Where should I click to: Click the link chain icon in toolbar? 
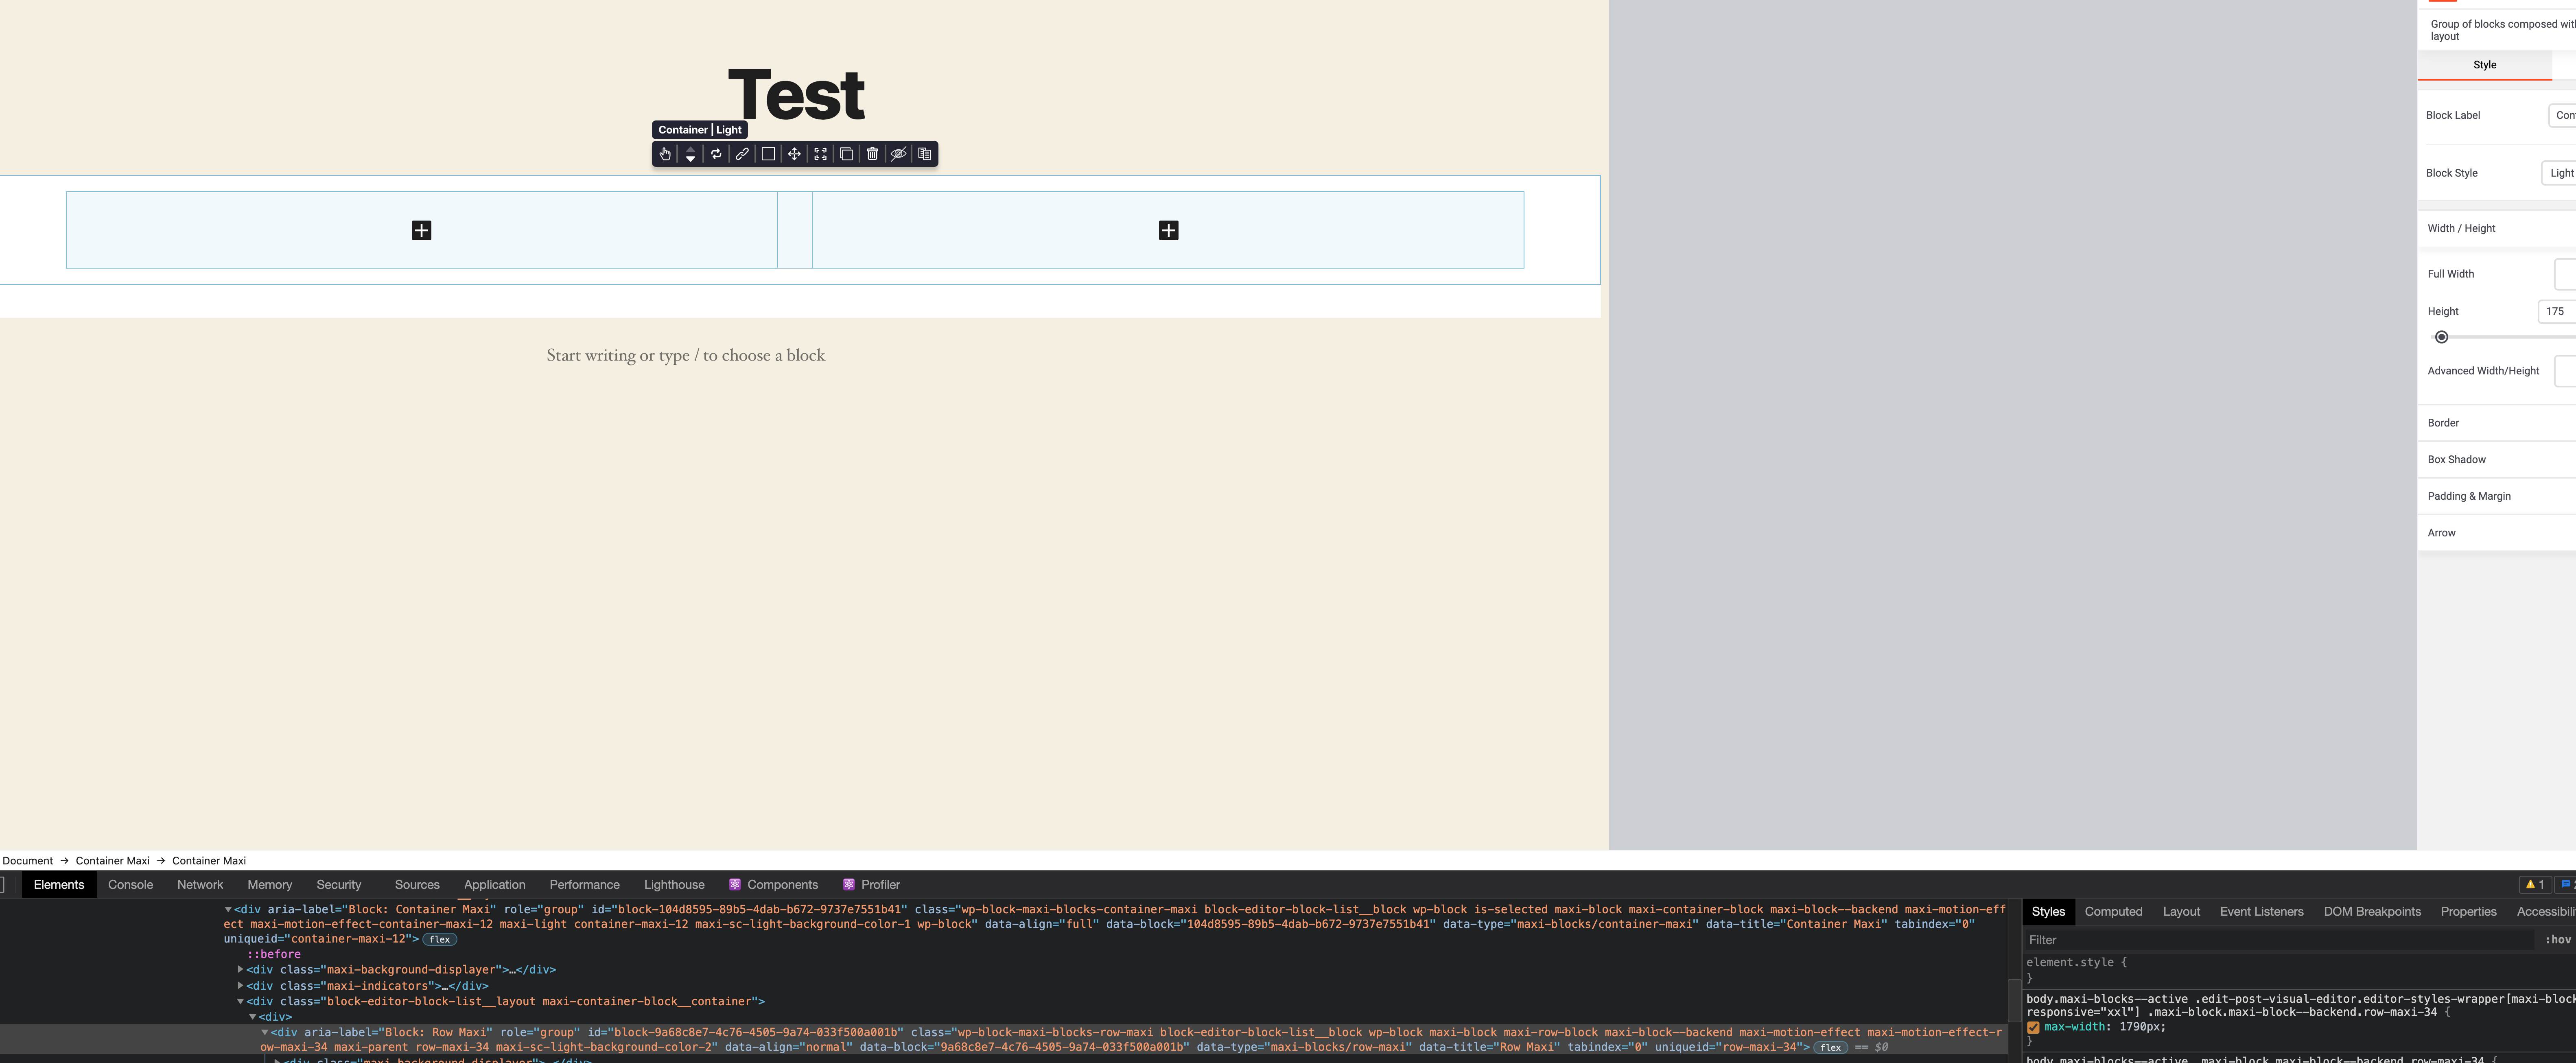[x=742, y=154]
